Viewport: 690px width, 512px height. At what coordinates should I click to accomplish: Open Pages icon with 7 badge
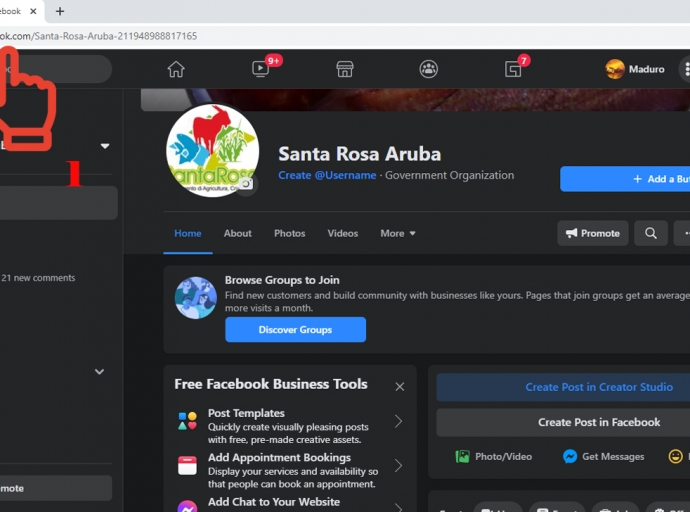513,69
